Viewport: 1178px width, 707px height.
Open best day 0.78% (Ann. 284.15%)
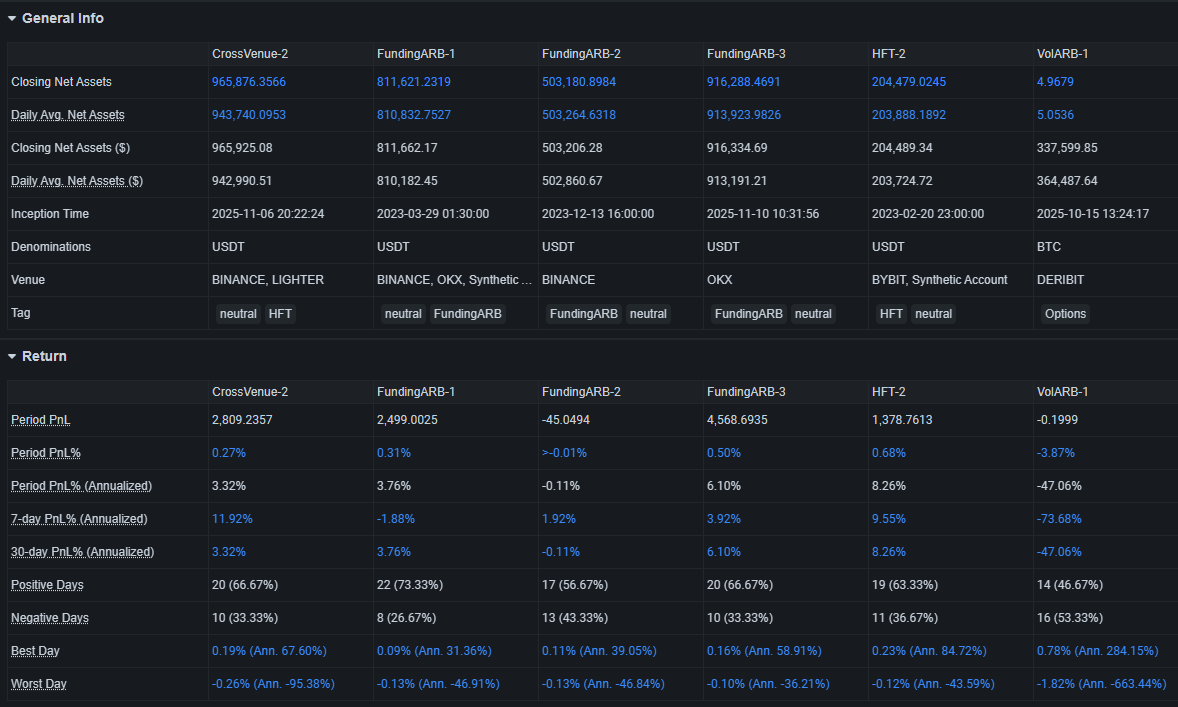pyautogui.click(x=1098, y=651)
